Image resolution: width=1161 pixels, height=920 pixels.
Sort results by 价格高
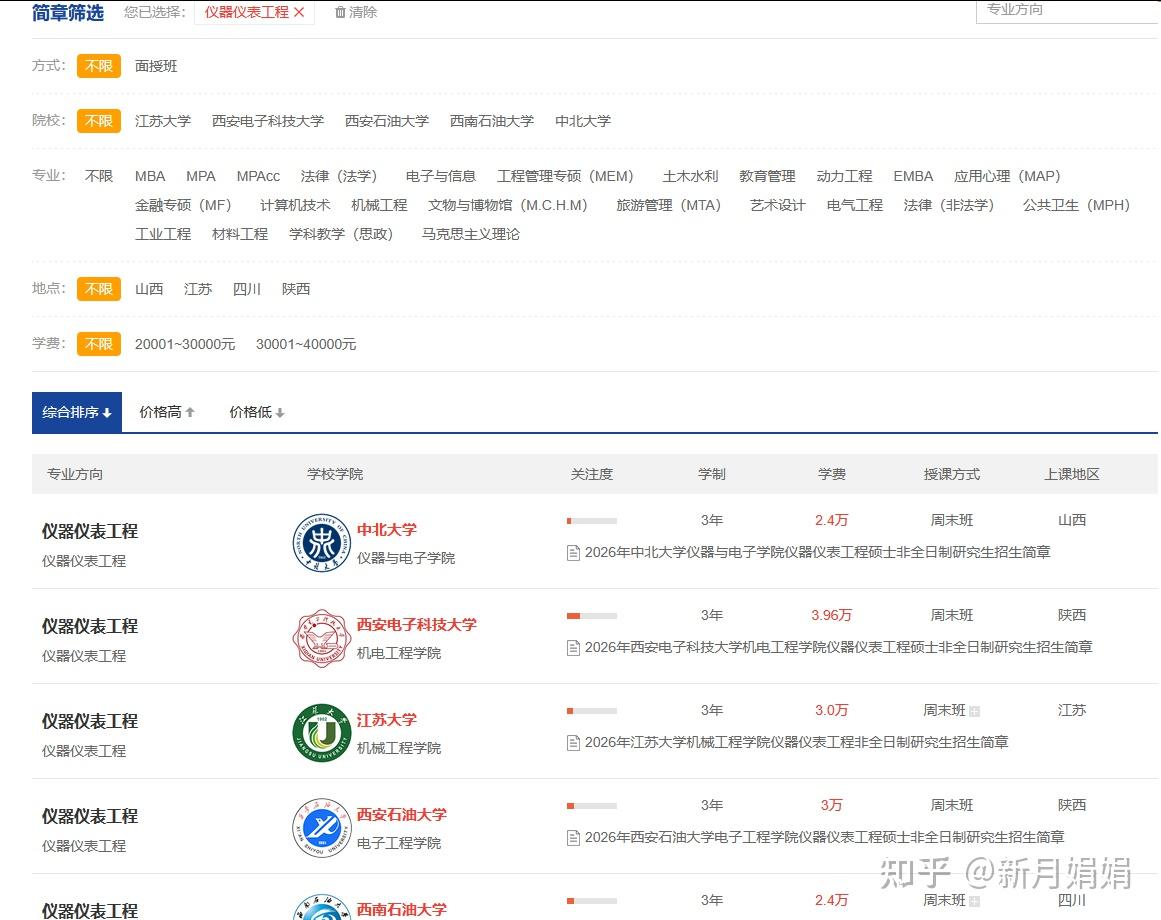(167, 412)
